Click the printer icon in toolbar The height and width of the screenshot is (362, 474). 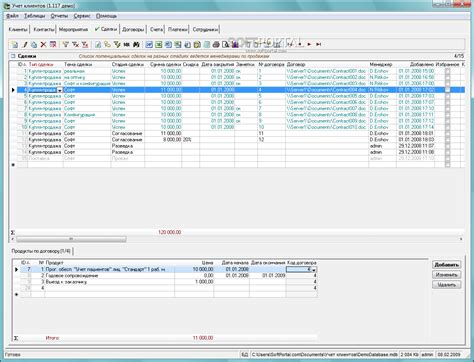[216, 44]
